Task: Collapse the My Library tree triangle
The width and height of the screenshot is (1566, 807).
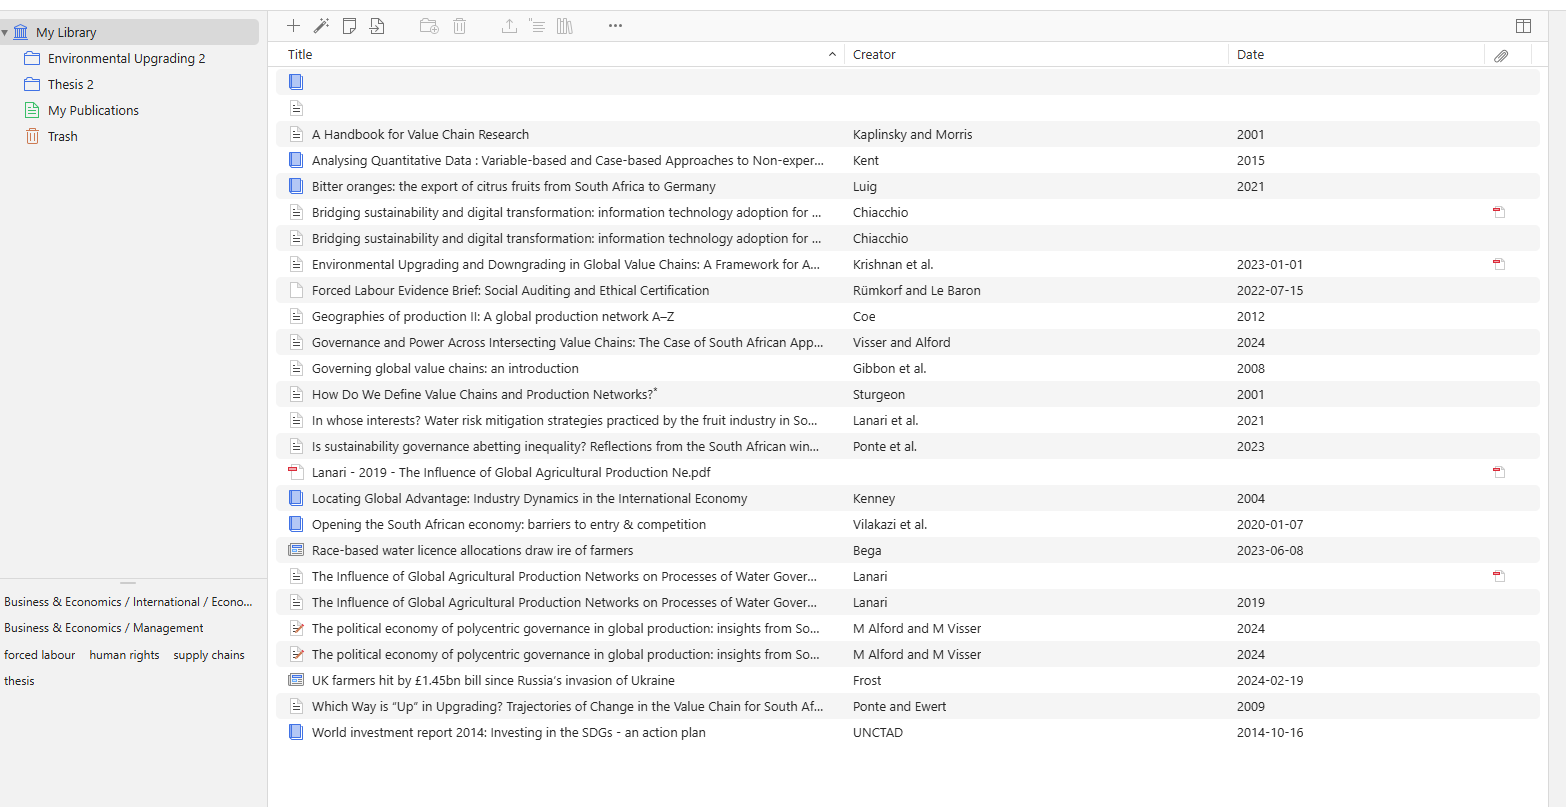Action: pos(5,33)
